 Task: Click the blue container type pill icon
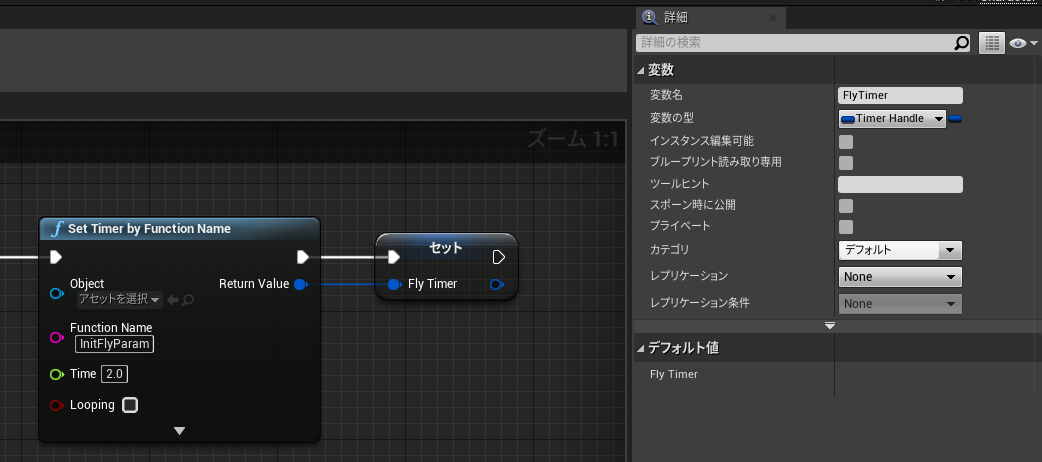[955, 119]
